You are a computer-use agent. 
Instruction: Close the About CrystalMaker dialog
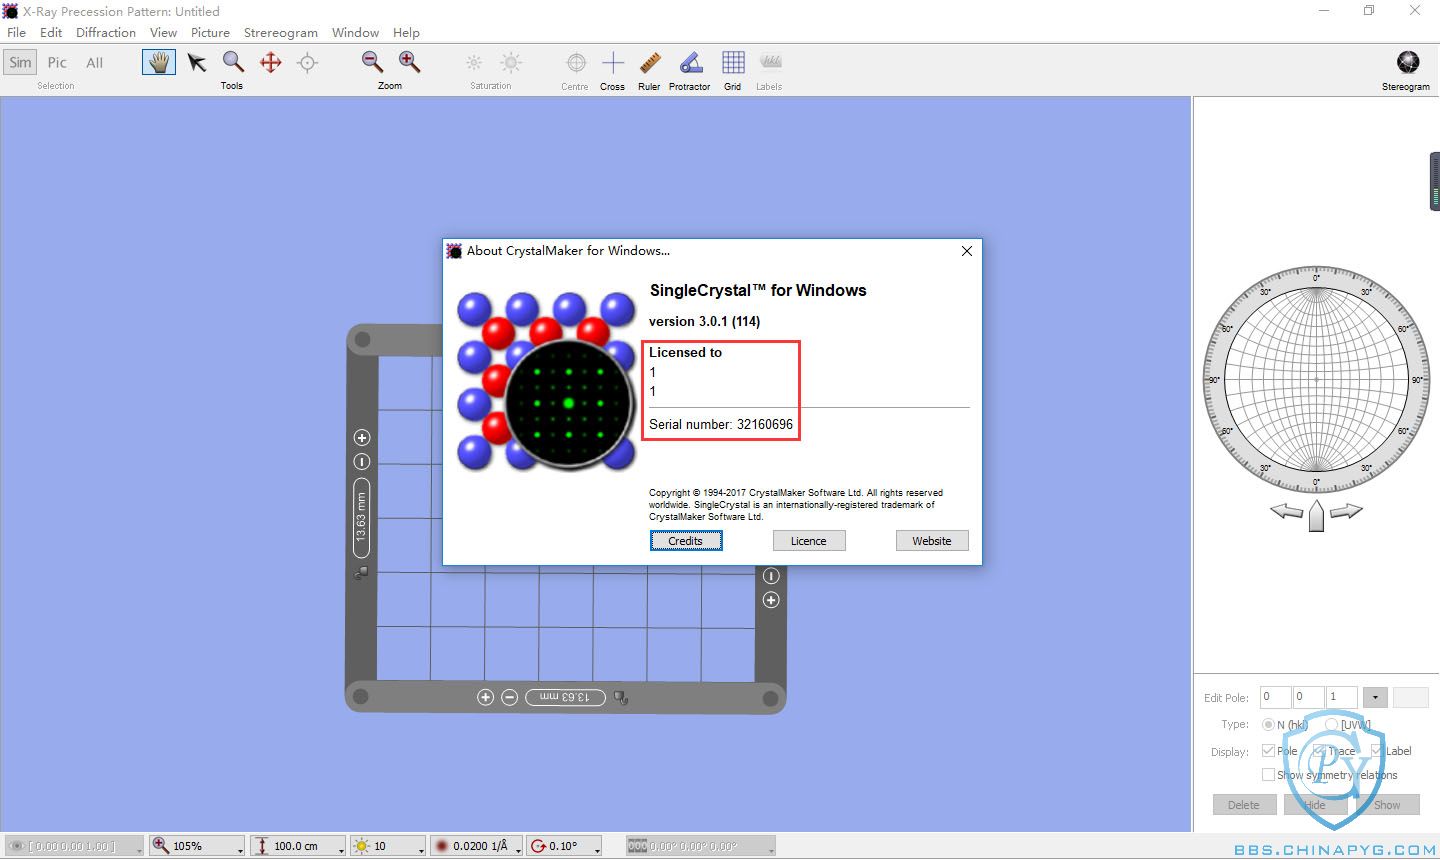(967, 251)
